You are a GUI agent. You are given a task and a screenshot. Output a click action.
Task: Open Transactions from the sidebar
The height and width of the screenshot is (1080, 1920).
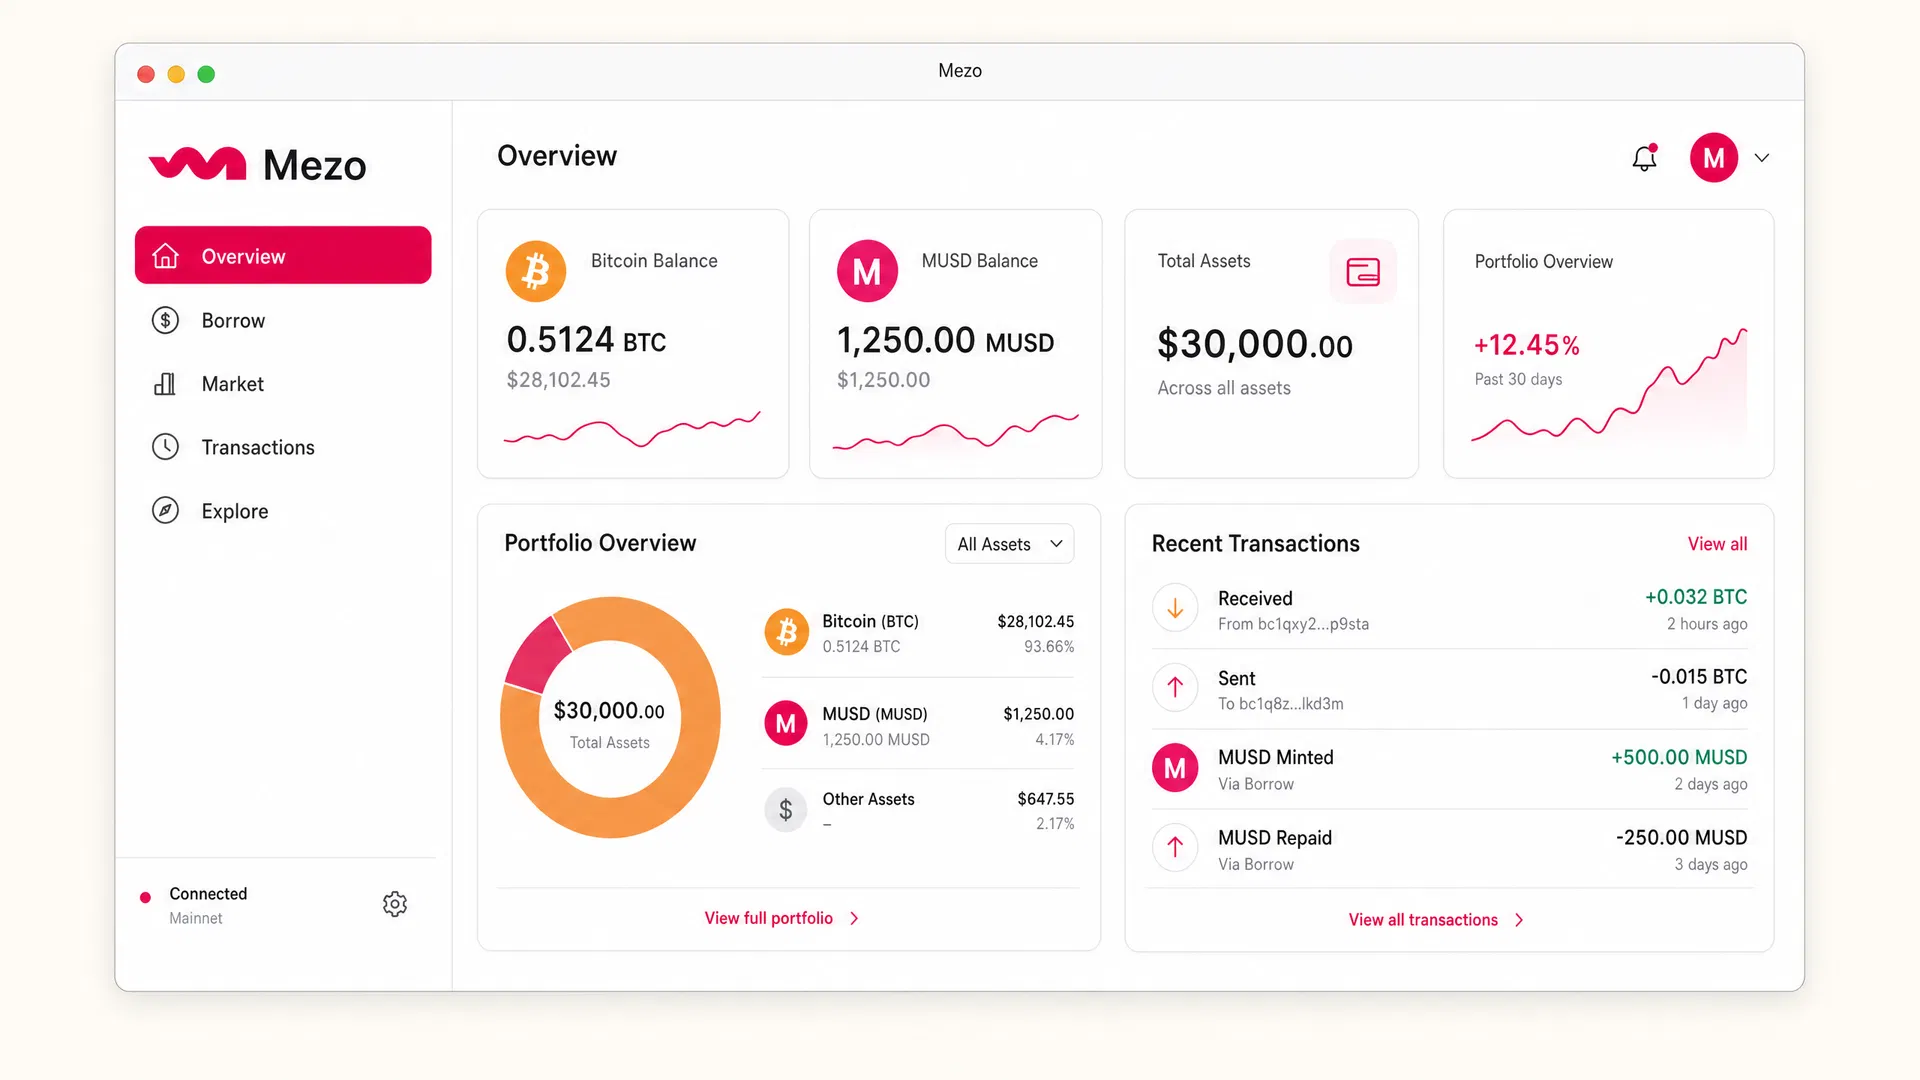point(258,447)
